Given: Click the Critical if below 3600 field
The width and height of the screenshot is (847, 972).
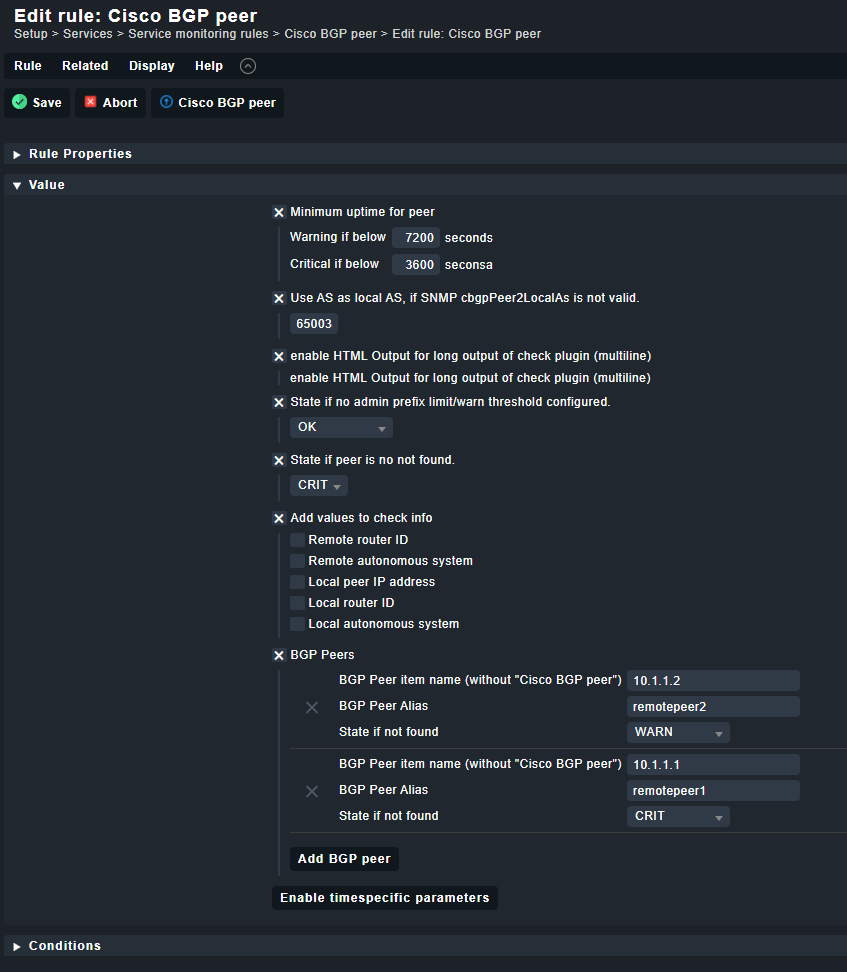Looking at the screenshot, I should click(x=416, y=265).
